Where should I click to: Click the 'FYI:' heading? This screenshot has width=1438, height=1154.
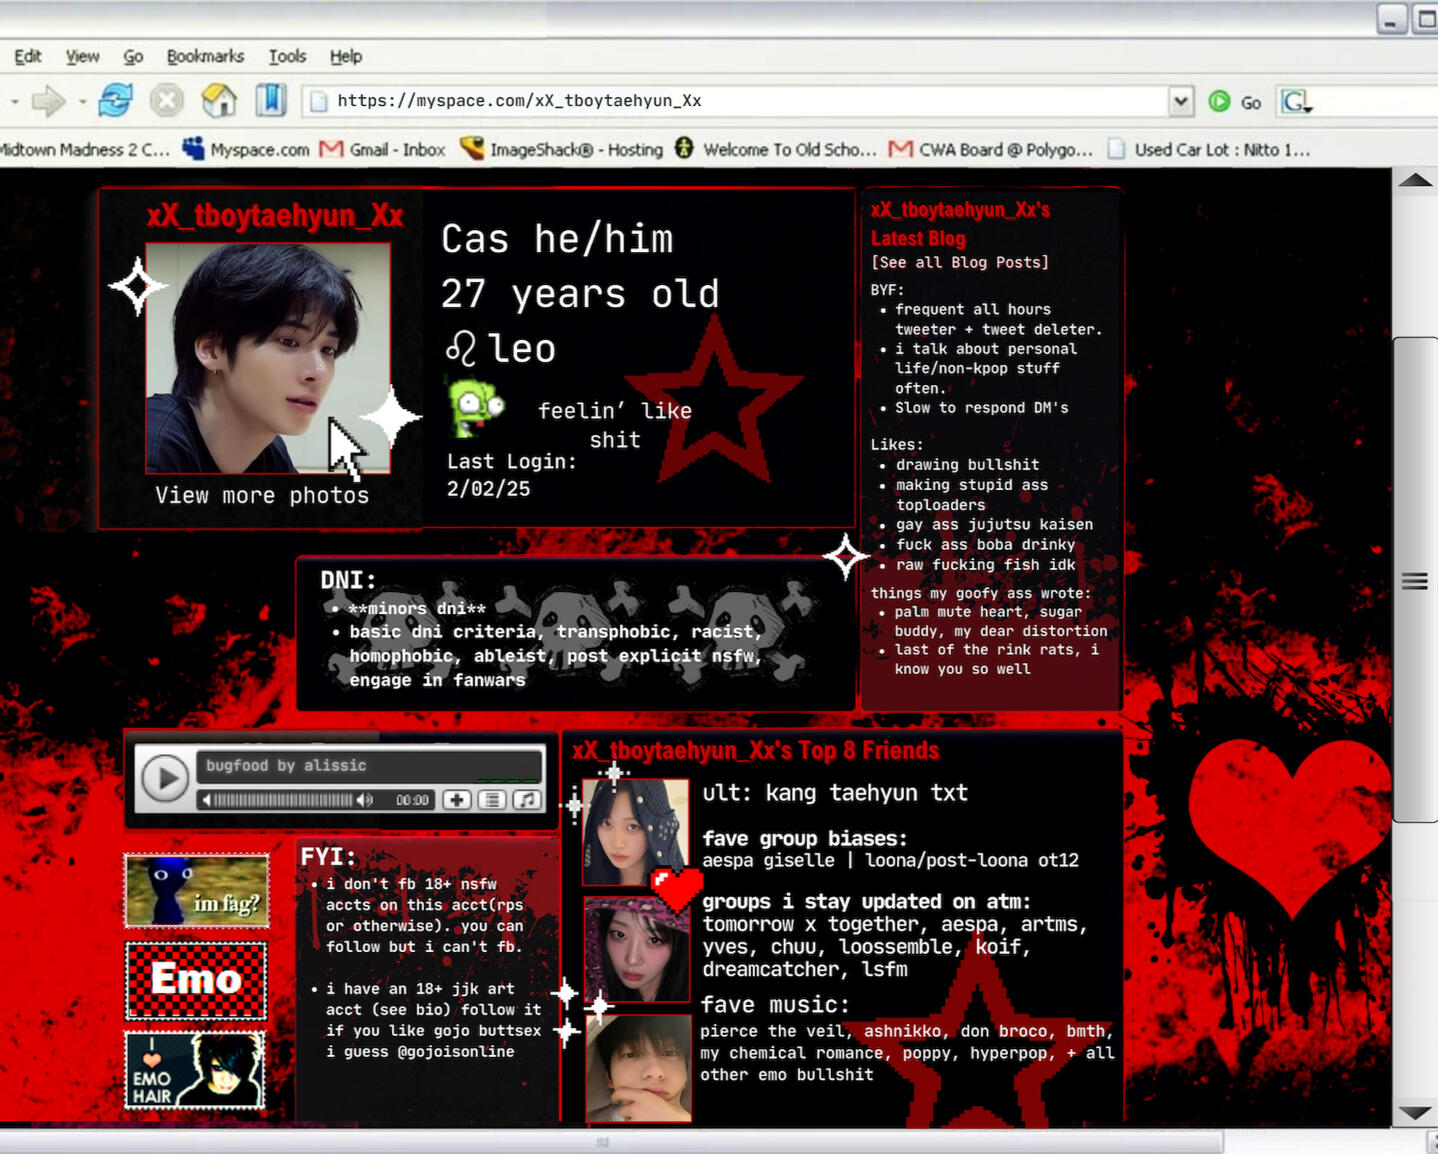(x=328, y=857)
